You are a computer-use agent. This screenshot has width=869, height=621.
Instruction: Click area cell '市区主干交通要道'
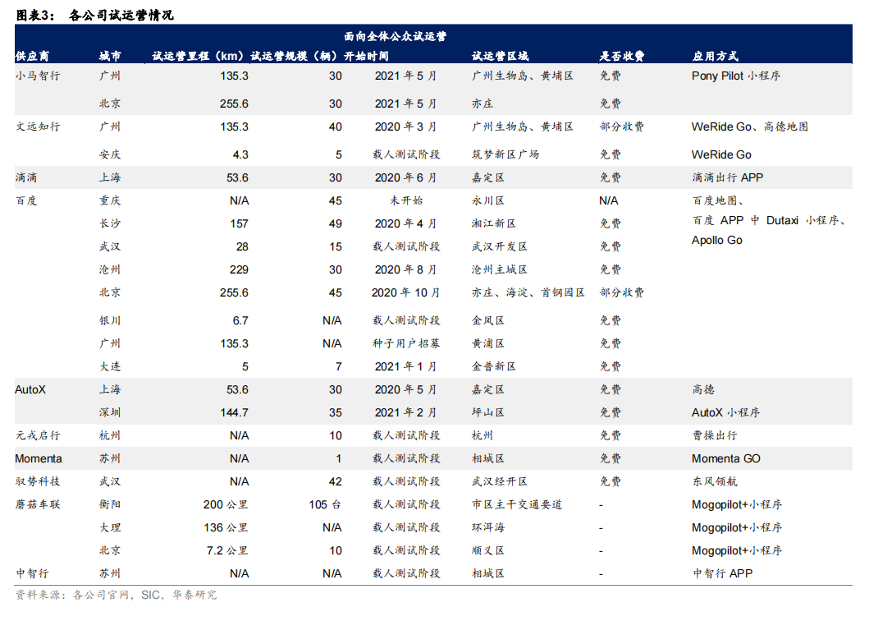click(x=517, y=505)
